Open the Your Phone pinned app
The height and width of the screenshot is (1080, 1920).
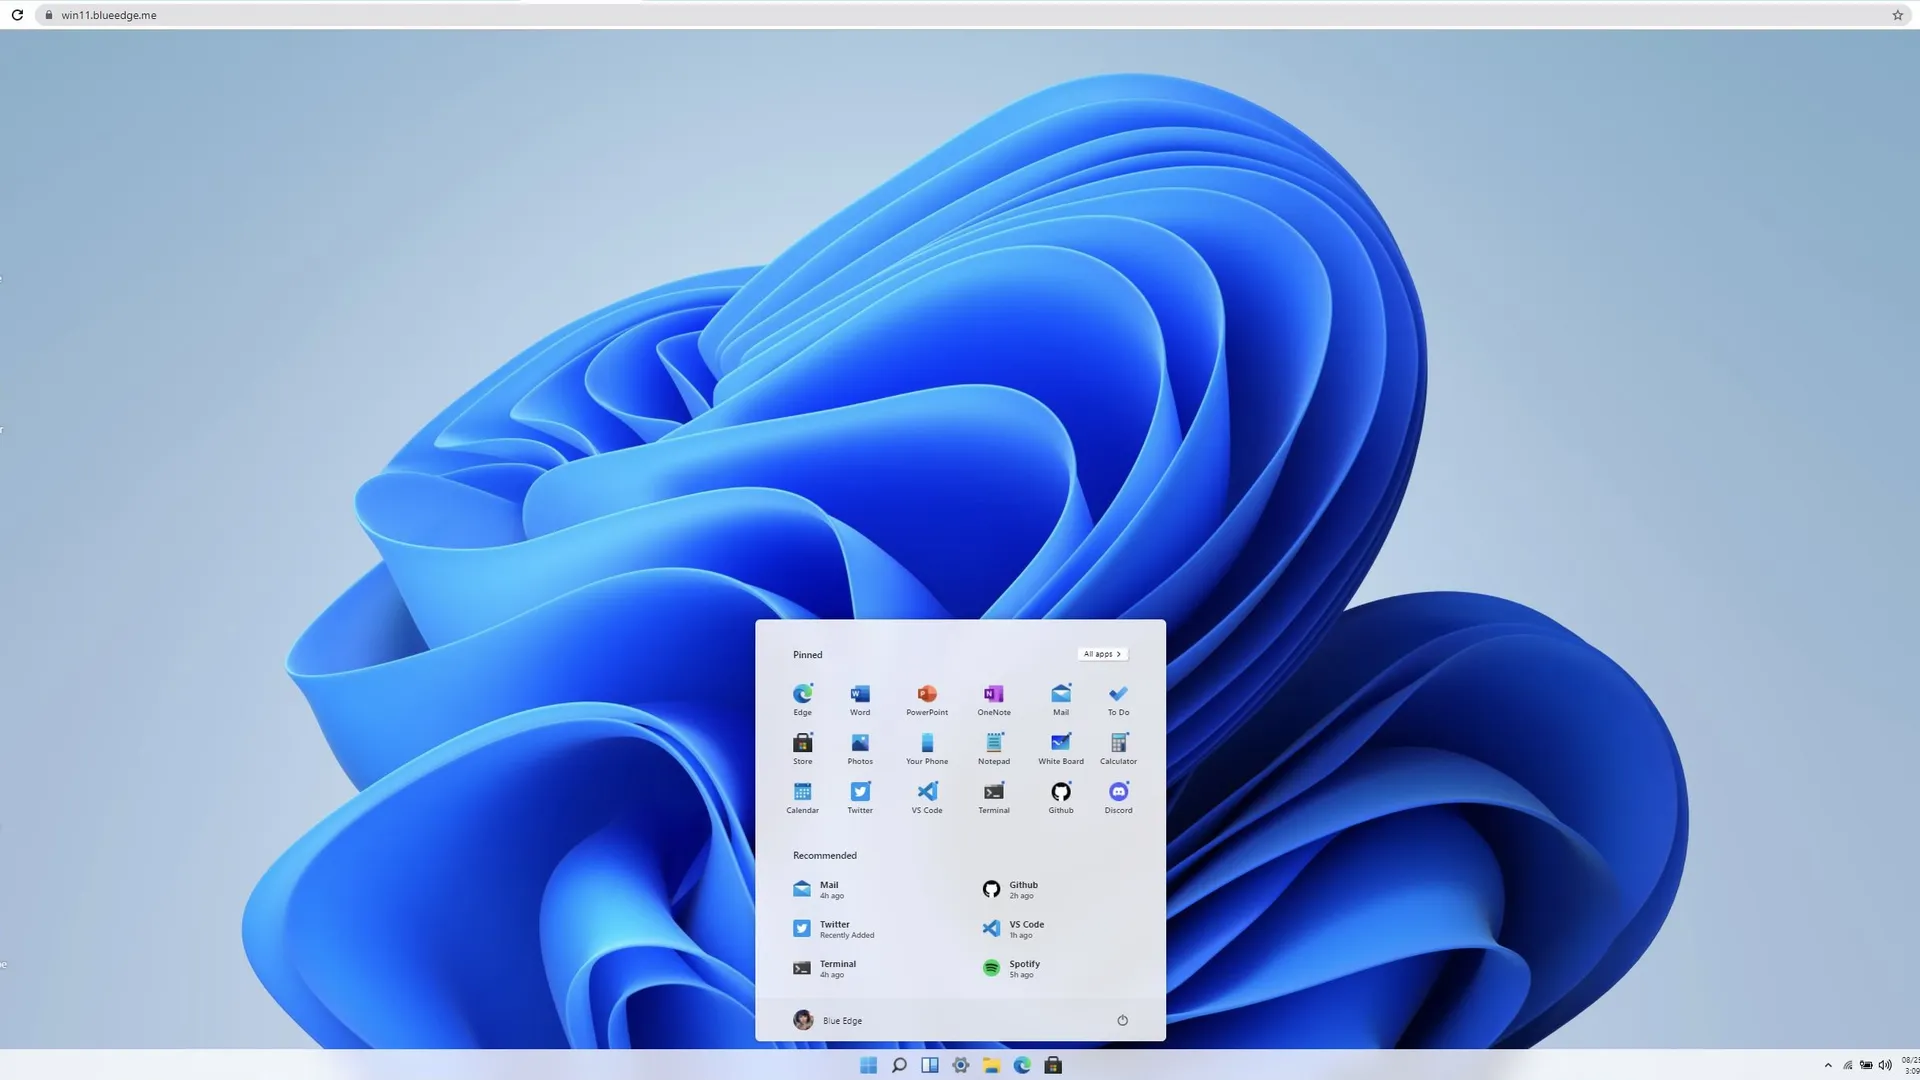coord(927,744)
